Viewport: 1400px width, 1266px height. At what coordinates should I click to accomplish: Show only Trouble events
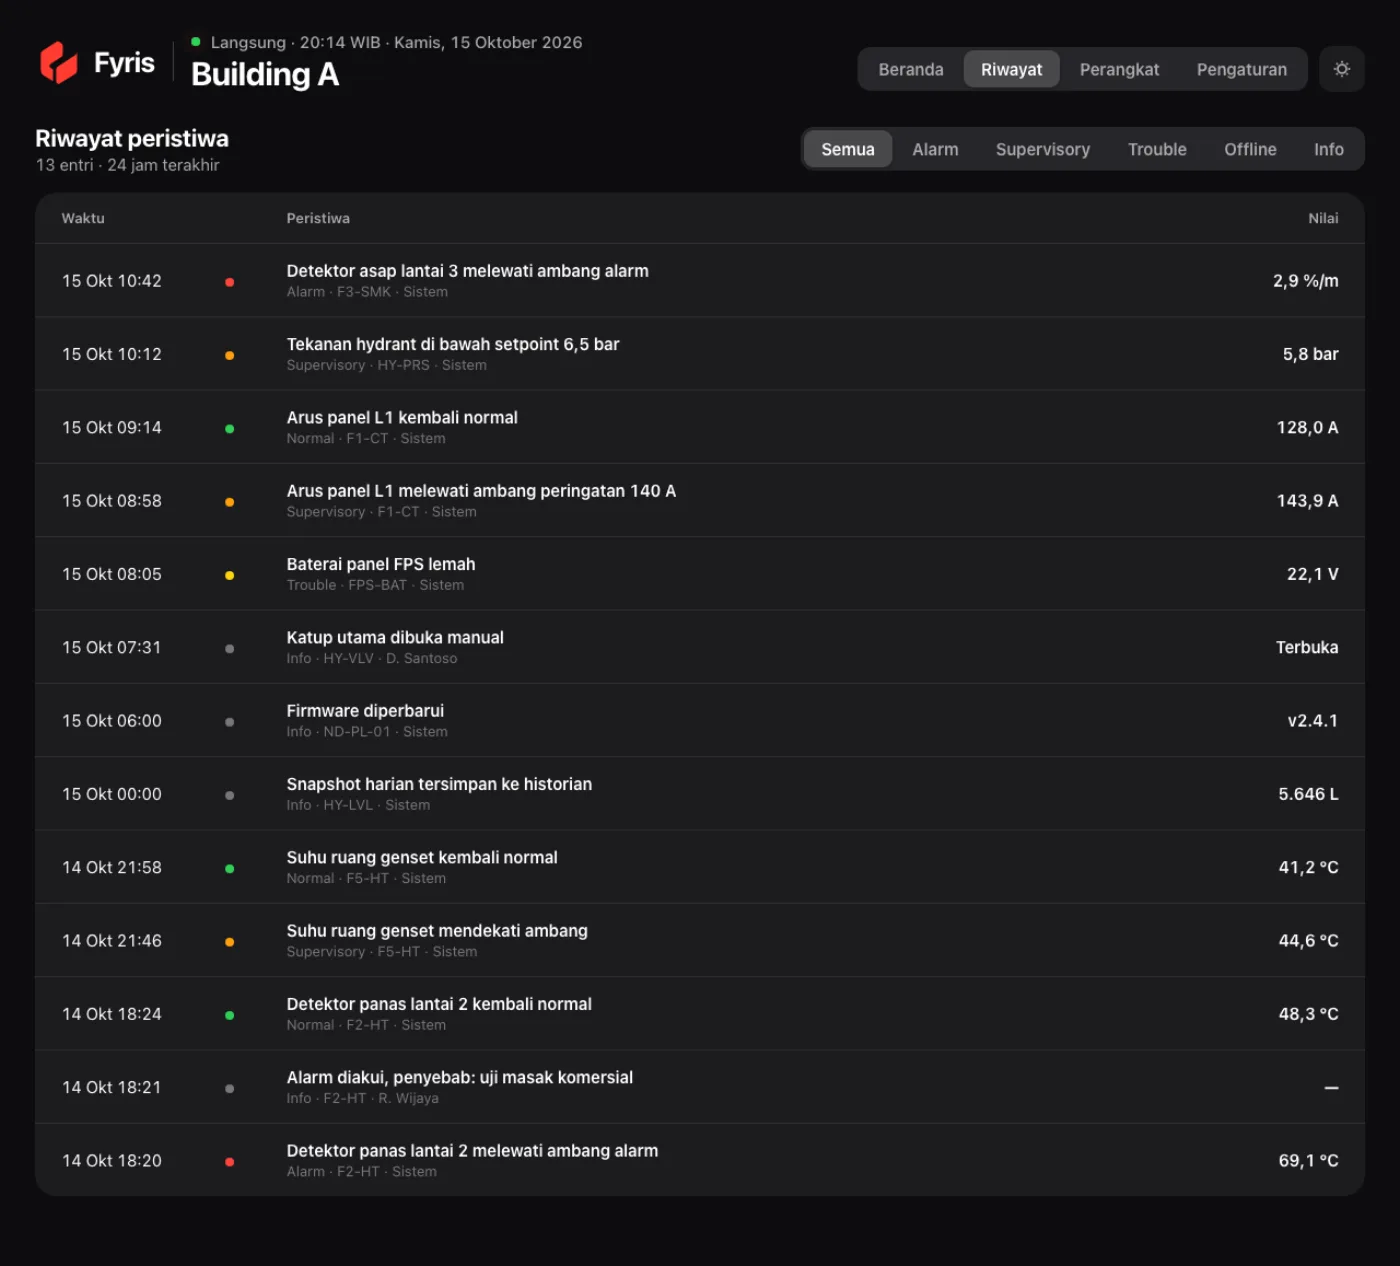tap(1157, 149)
